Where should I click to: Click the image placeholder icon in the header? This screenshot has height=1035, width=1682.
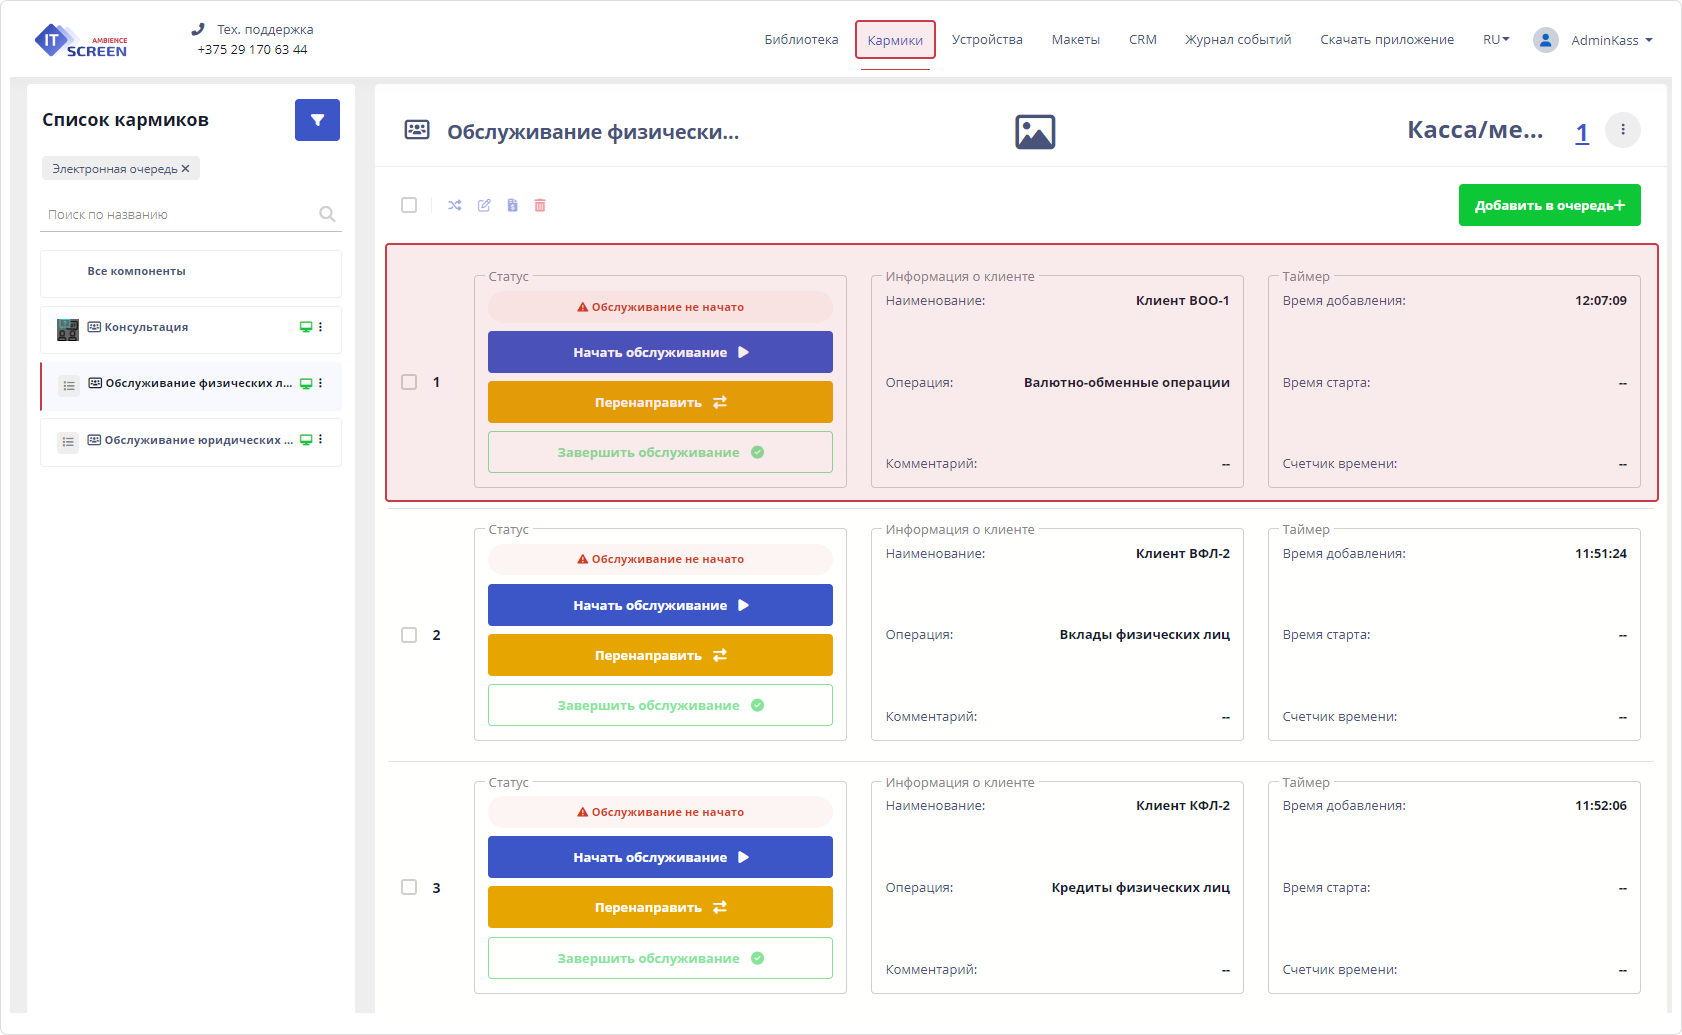click(1035, 132)
